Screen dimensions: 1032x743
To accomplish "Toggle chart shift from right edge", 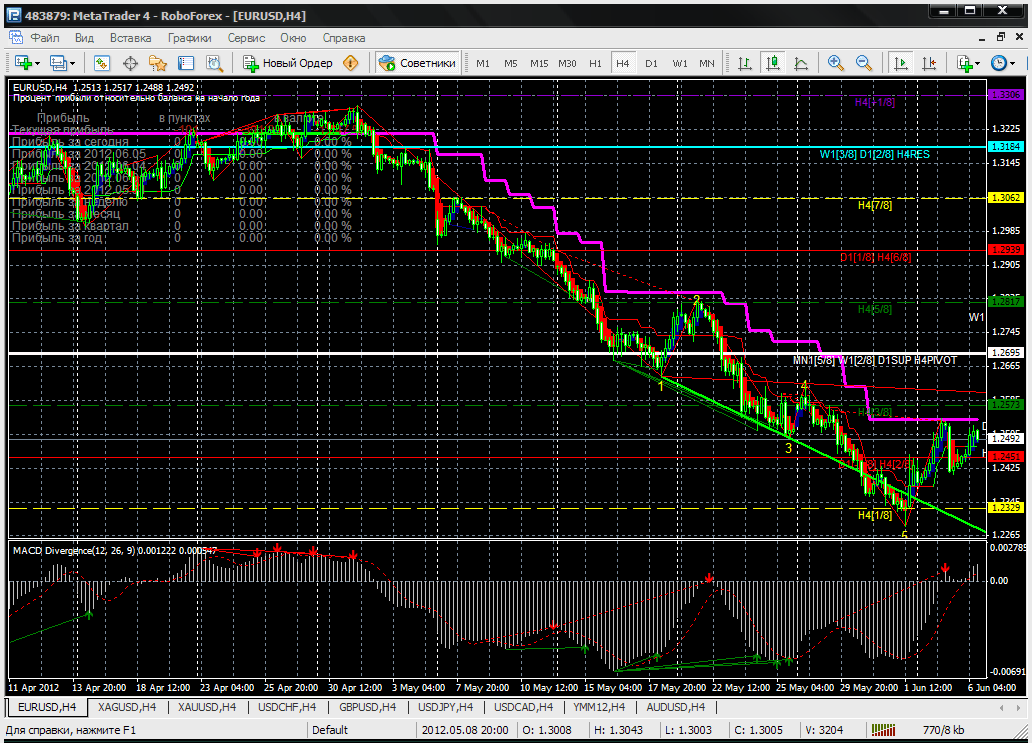I will (x=927, y=63).
